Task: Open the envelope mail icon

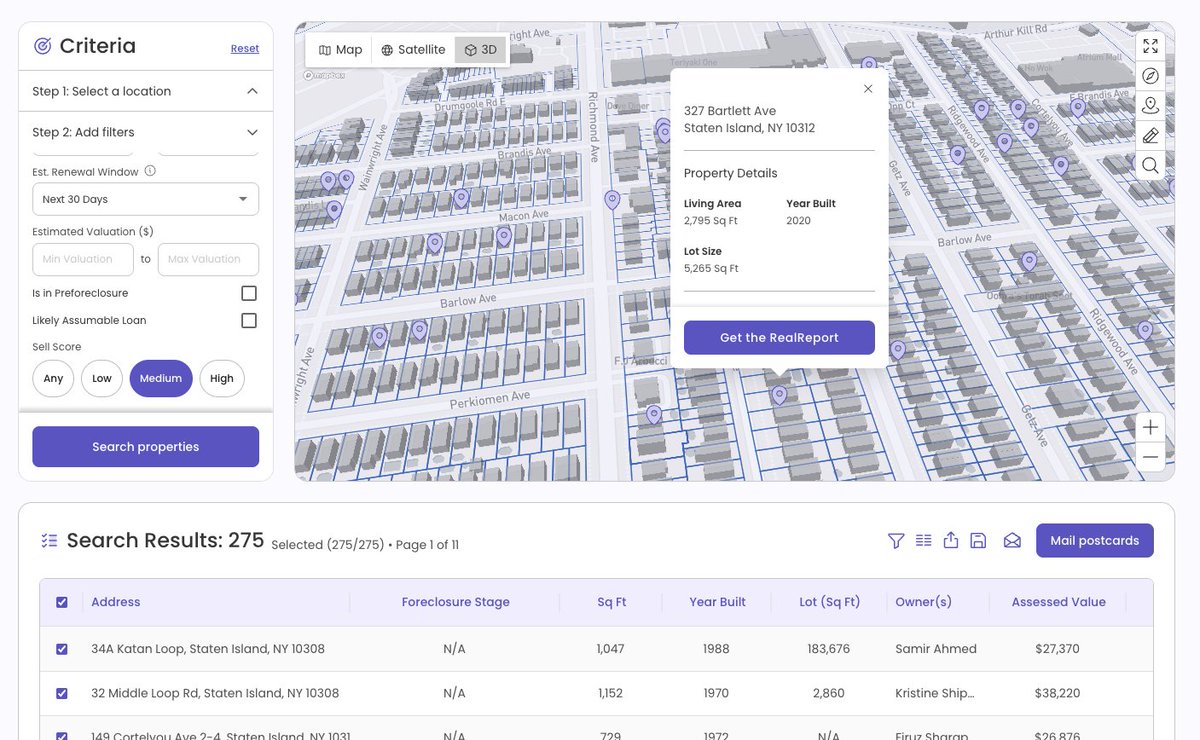Action: point(1012,541)
